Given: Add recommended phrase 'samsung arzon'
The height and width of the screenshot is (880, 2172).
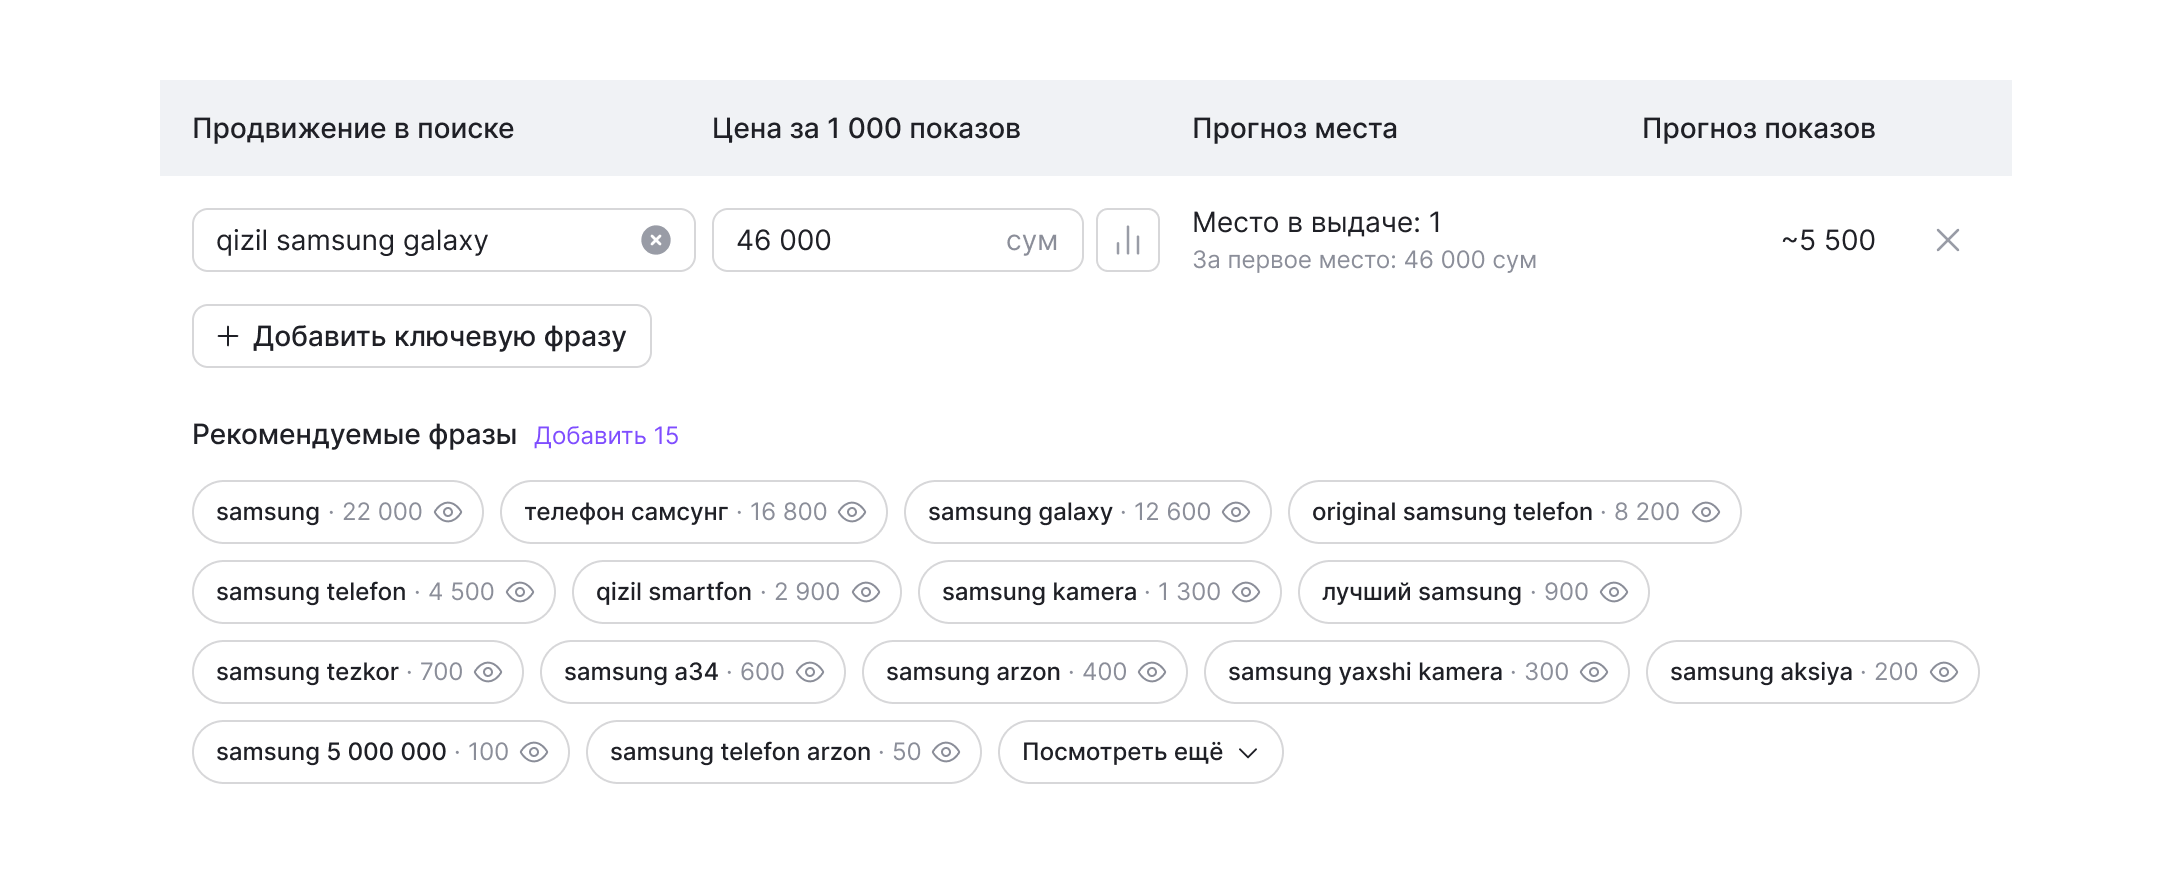Looking at the screenshot, I should tap(1025, 672).
